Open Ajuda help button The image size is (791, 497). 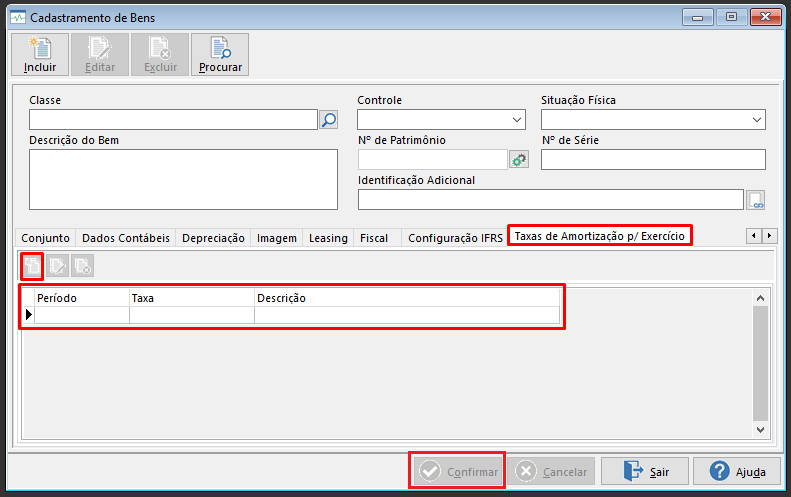(x=737, y=471)
